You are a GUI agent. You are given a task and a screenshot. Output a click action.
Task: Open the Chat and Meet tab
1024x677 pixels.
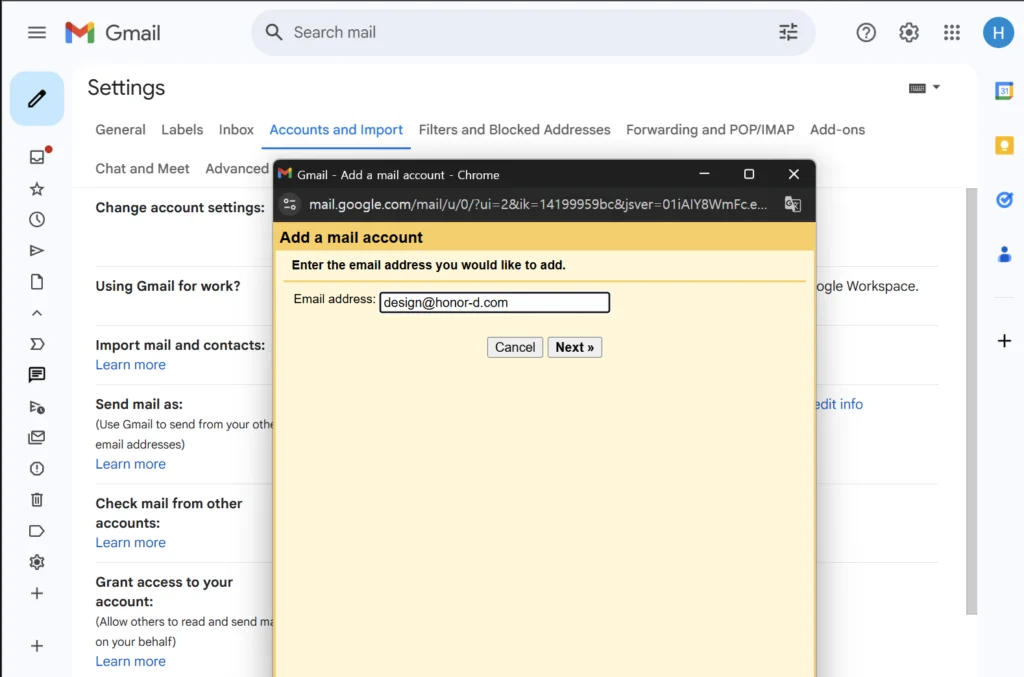point(142,168)
